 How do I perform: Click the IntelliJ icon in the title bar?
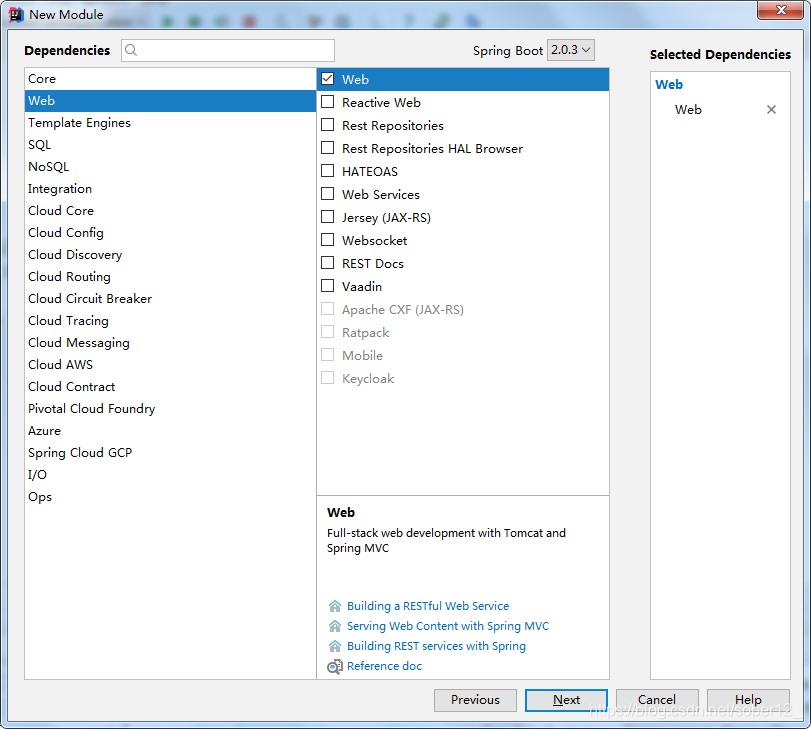pos(16,14)
